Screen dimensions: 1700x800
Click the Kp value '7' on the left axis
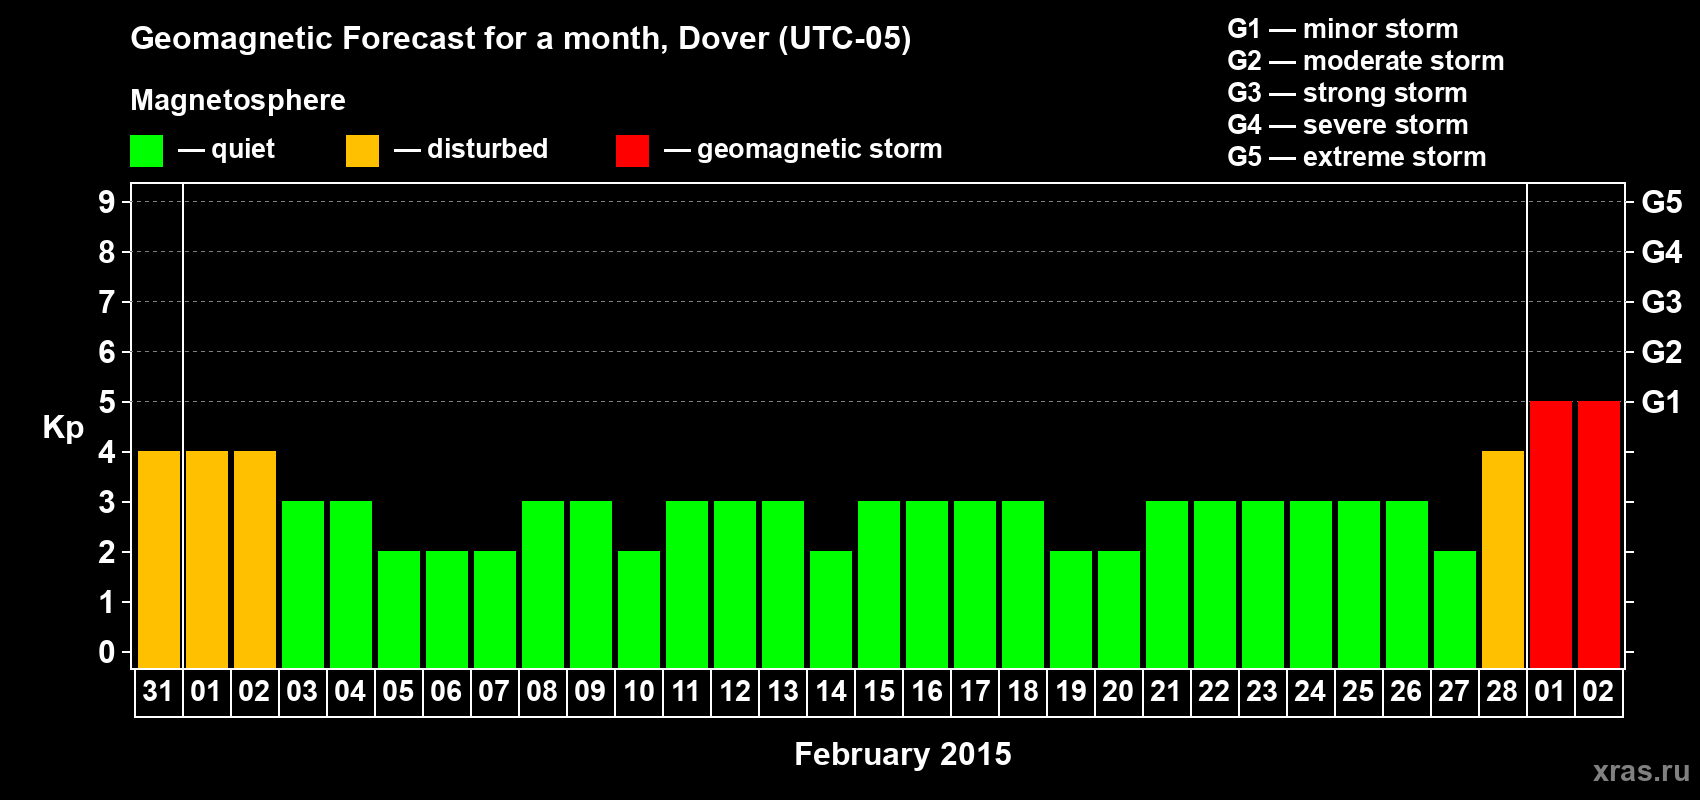pos(107,302)
